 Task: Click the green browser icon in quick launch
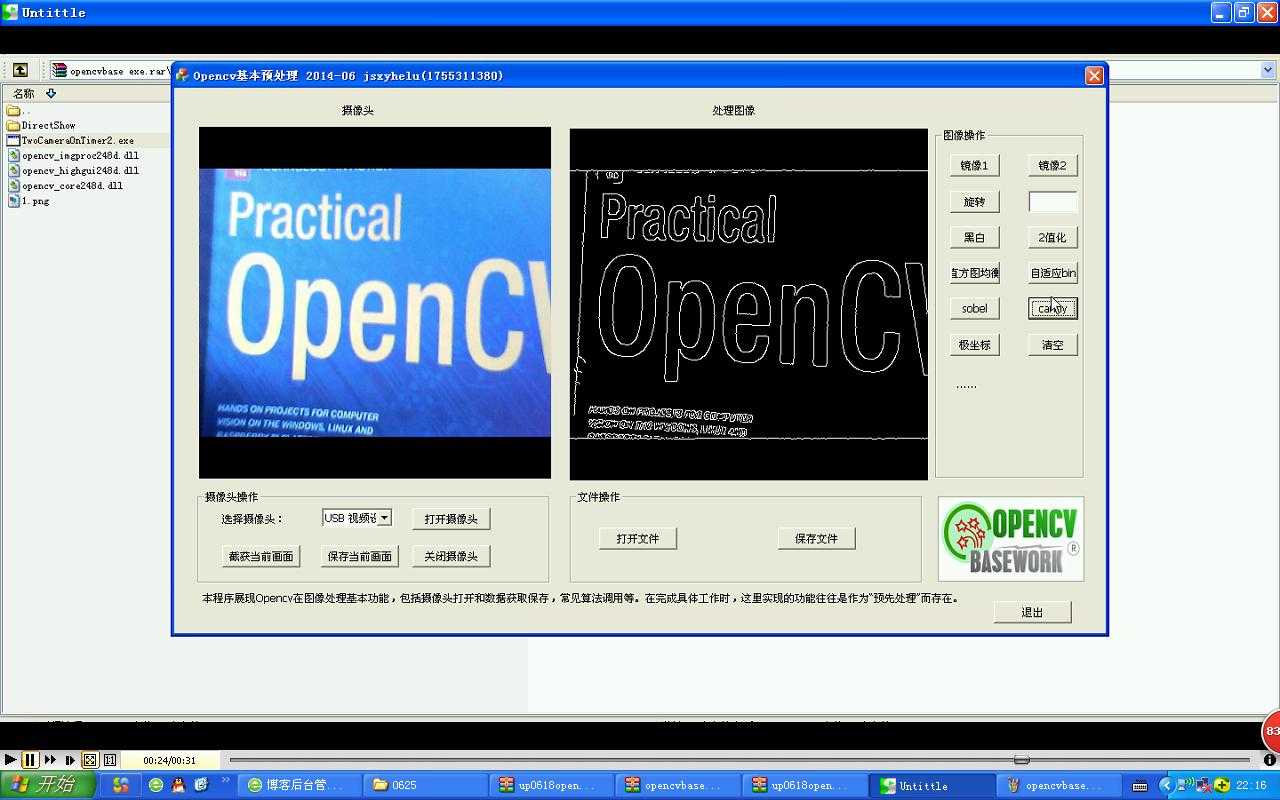156,785
